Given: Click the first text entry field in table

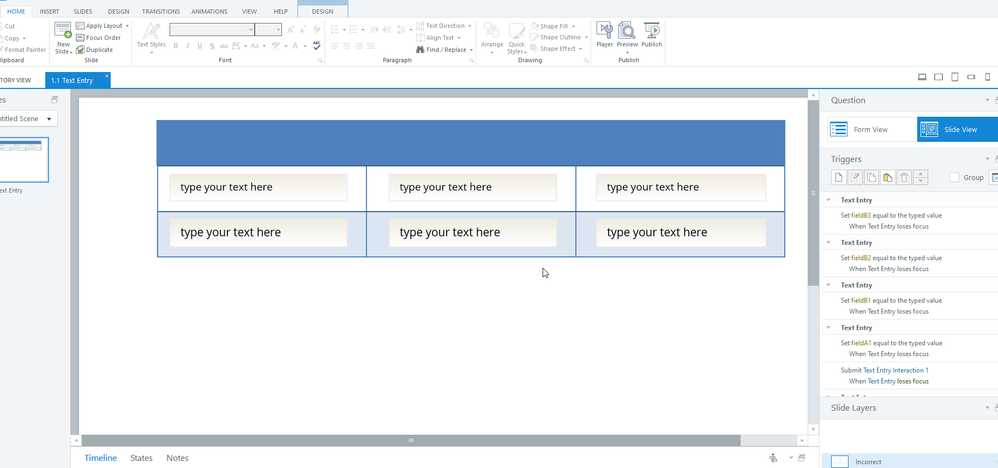Looking at the screenshot, I should pos(258,187).
